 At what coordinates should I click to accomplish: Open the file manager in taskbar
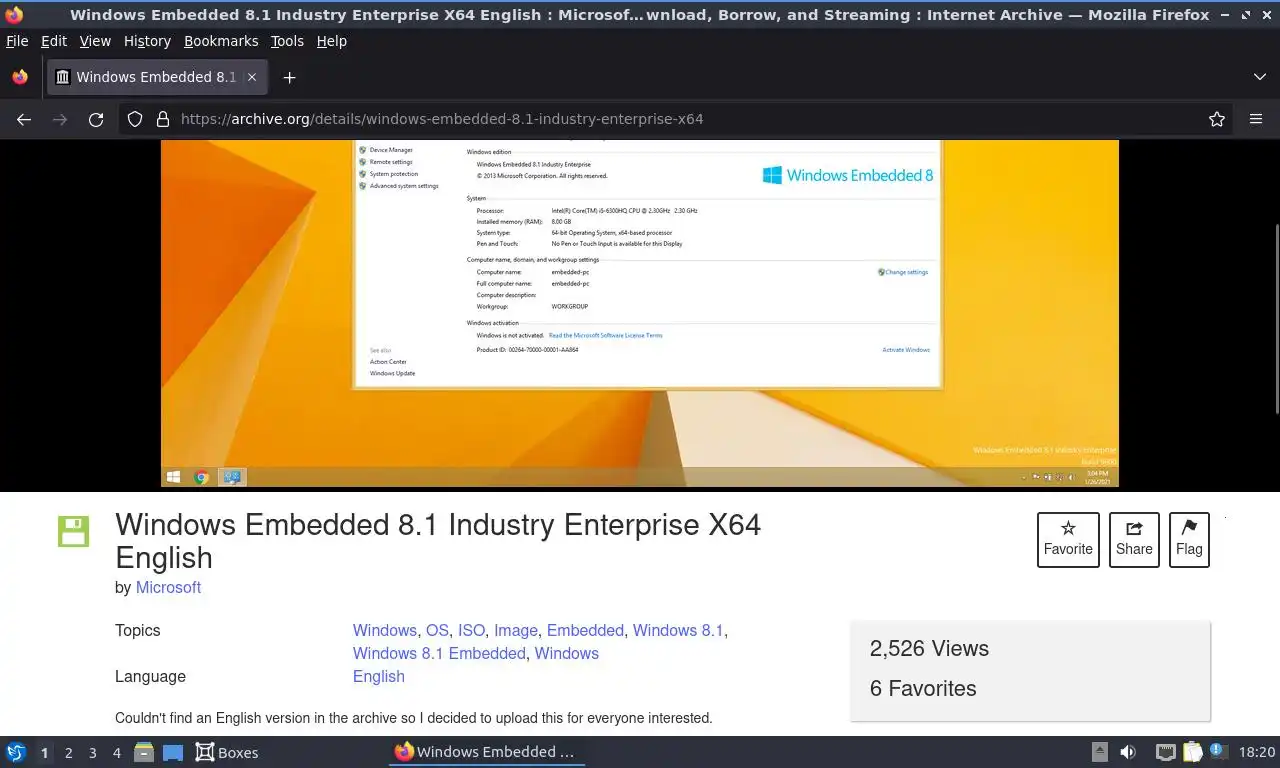coord(144,752)
